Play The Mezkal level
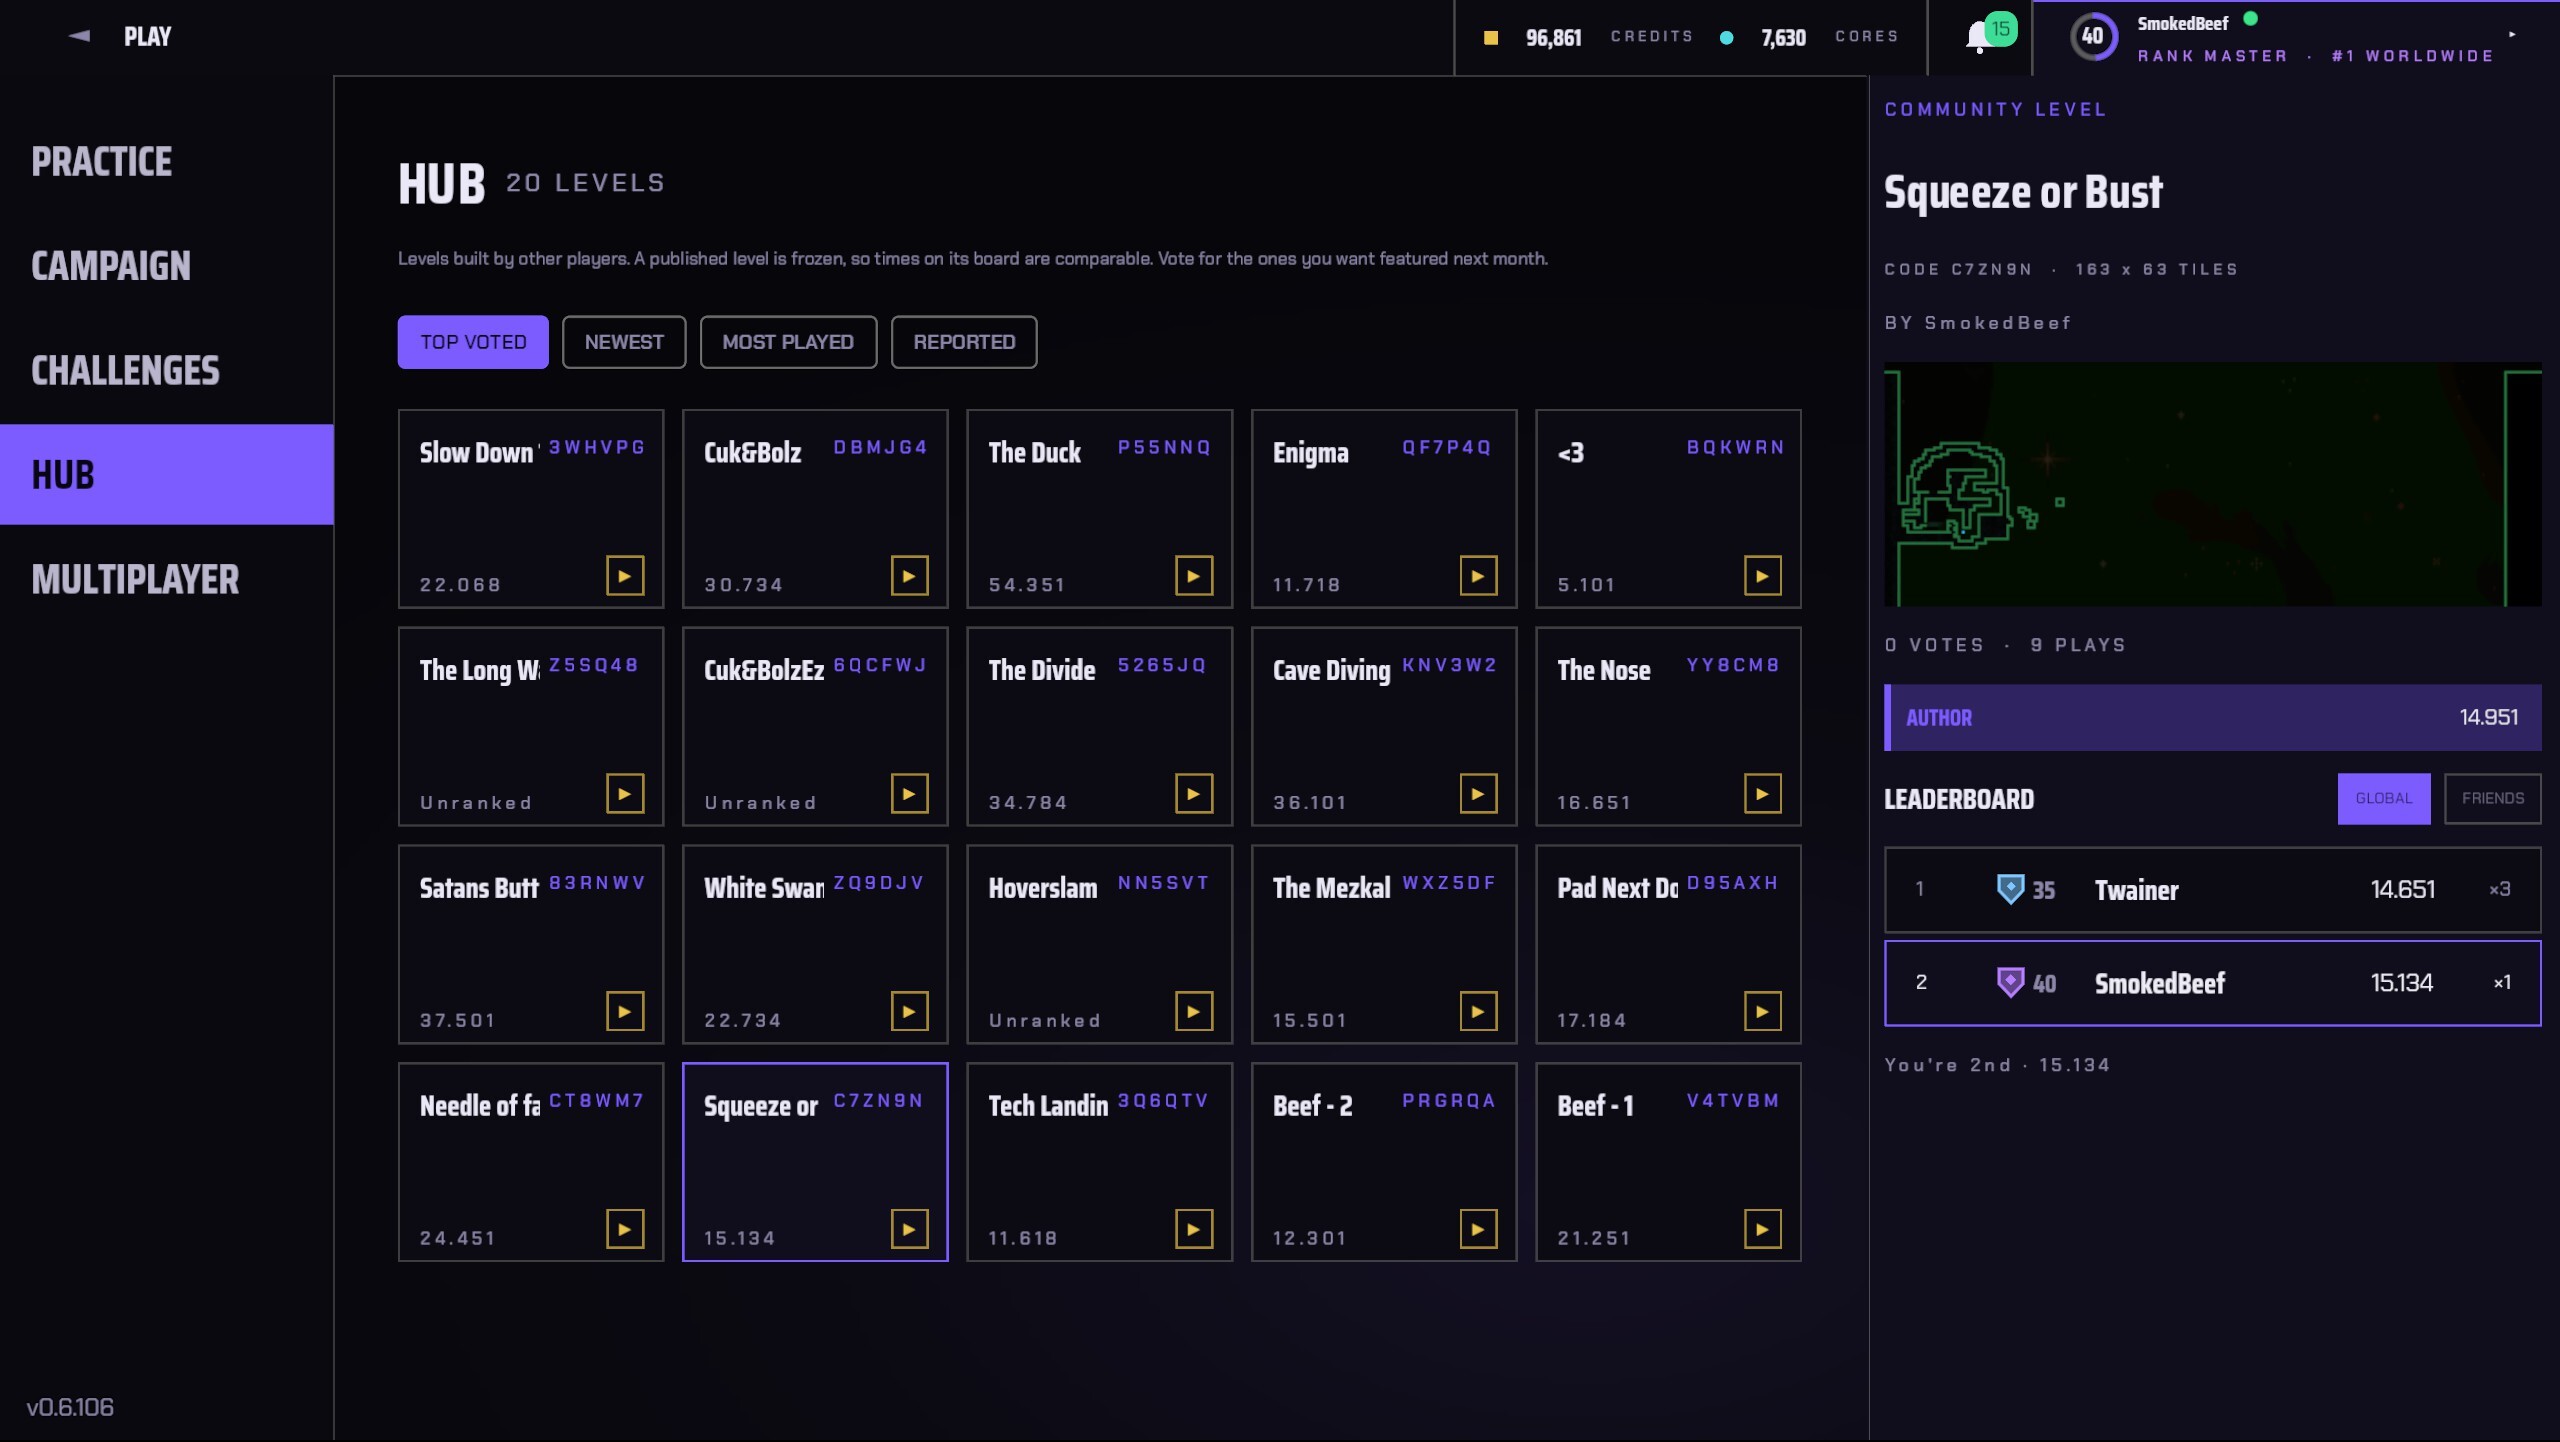The width and height of the screenshot is (2560, 1442). coord(1478,1012)
